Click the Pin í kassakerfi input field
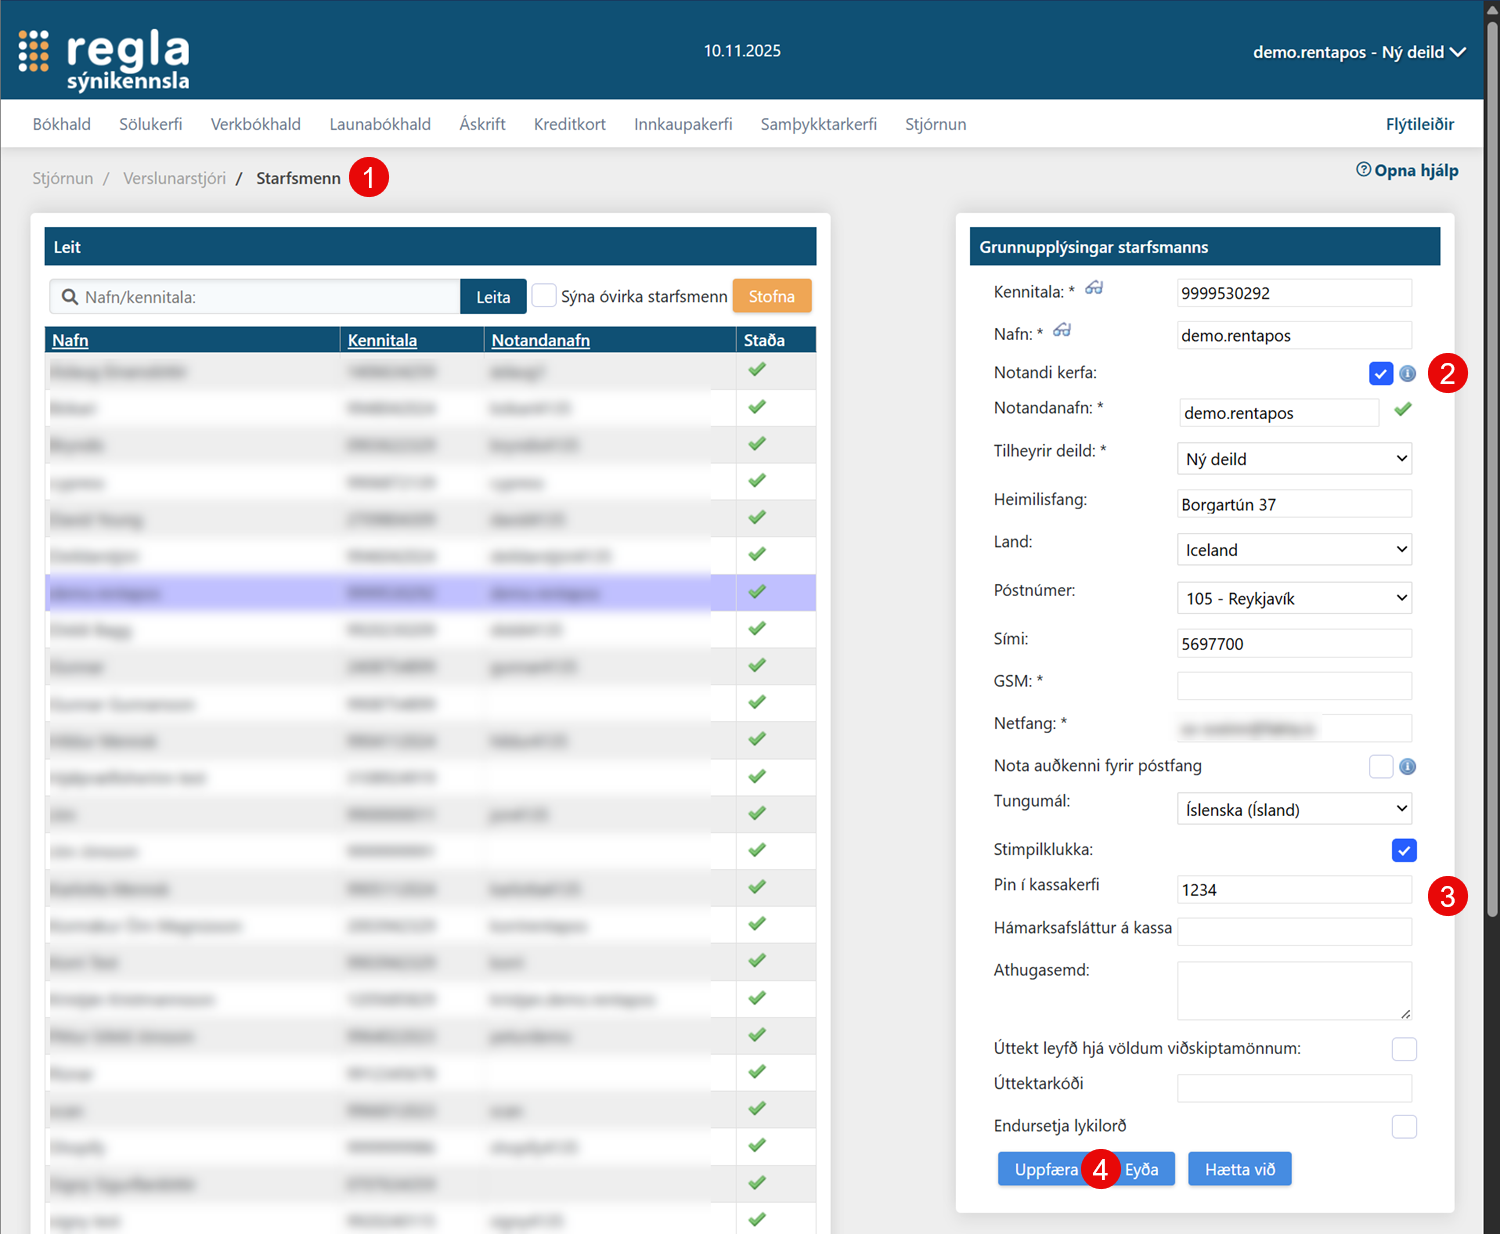The width and height of the screenshot is (1500, 1234). [x=1294, y=890]
